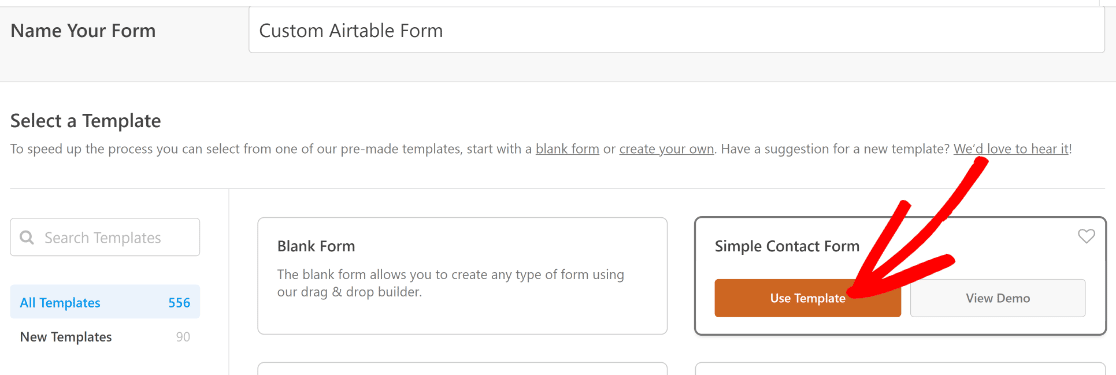Select the Simple Contact Form title
The width and height of the screenshot is (1116, 375).
click(787, 246)
